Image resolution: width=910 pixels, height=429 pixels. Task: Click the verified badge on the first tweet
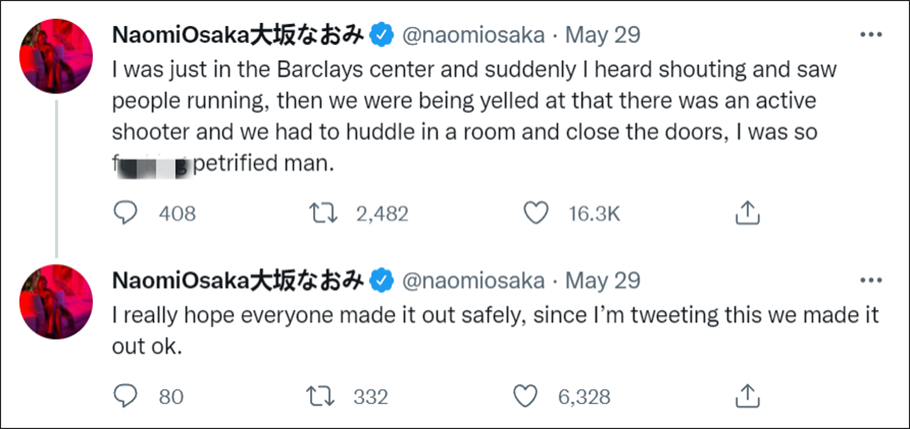tap(380, 35)
